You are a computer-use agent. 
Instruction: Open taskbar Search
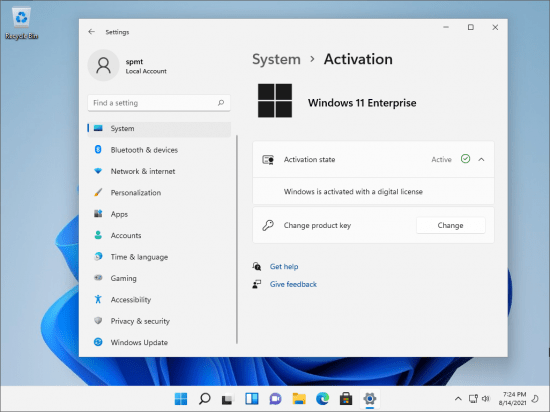[x=204, y=399]
